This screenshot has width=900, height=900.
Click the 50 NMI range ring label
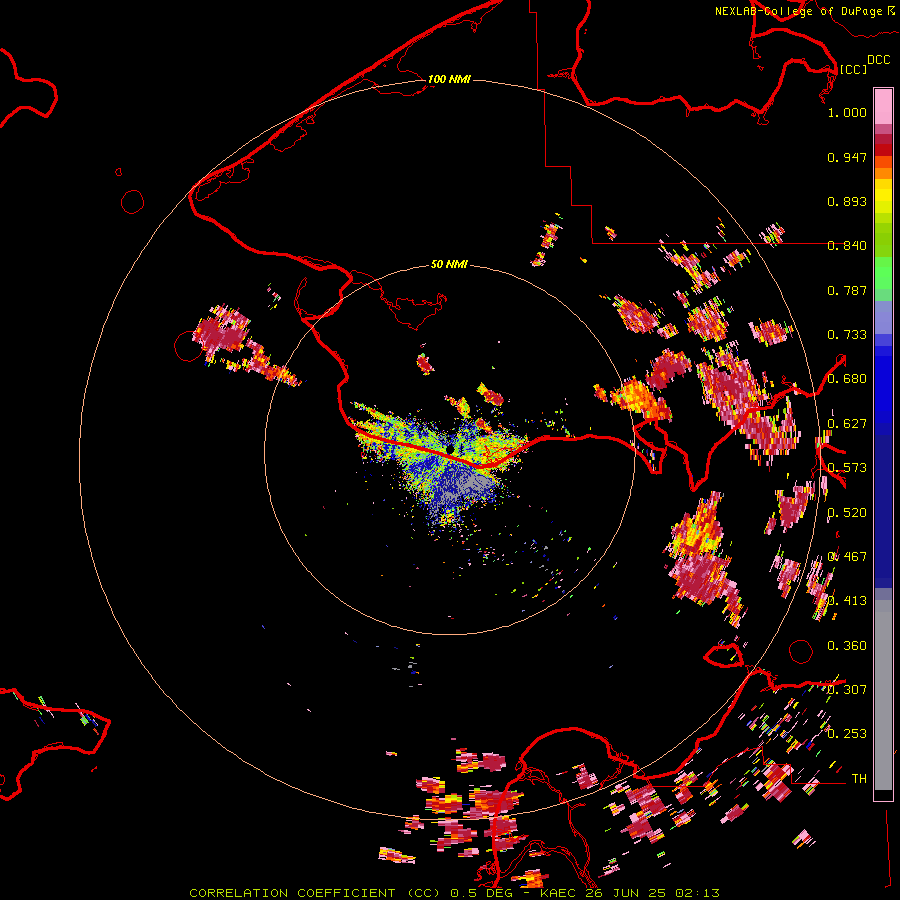tap(449, 265)
